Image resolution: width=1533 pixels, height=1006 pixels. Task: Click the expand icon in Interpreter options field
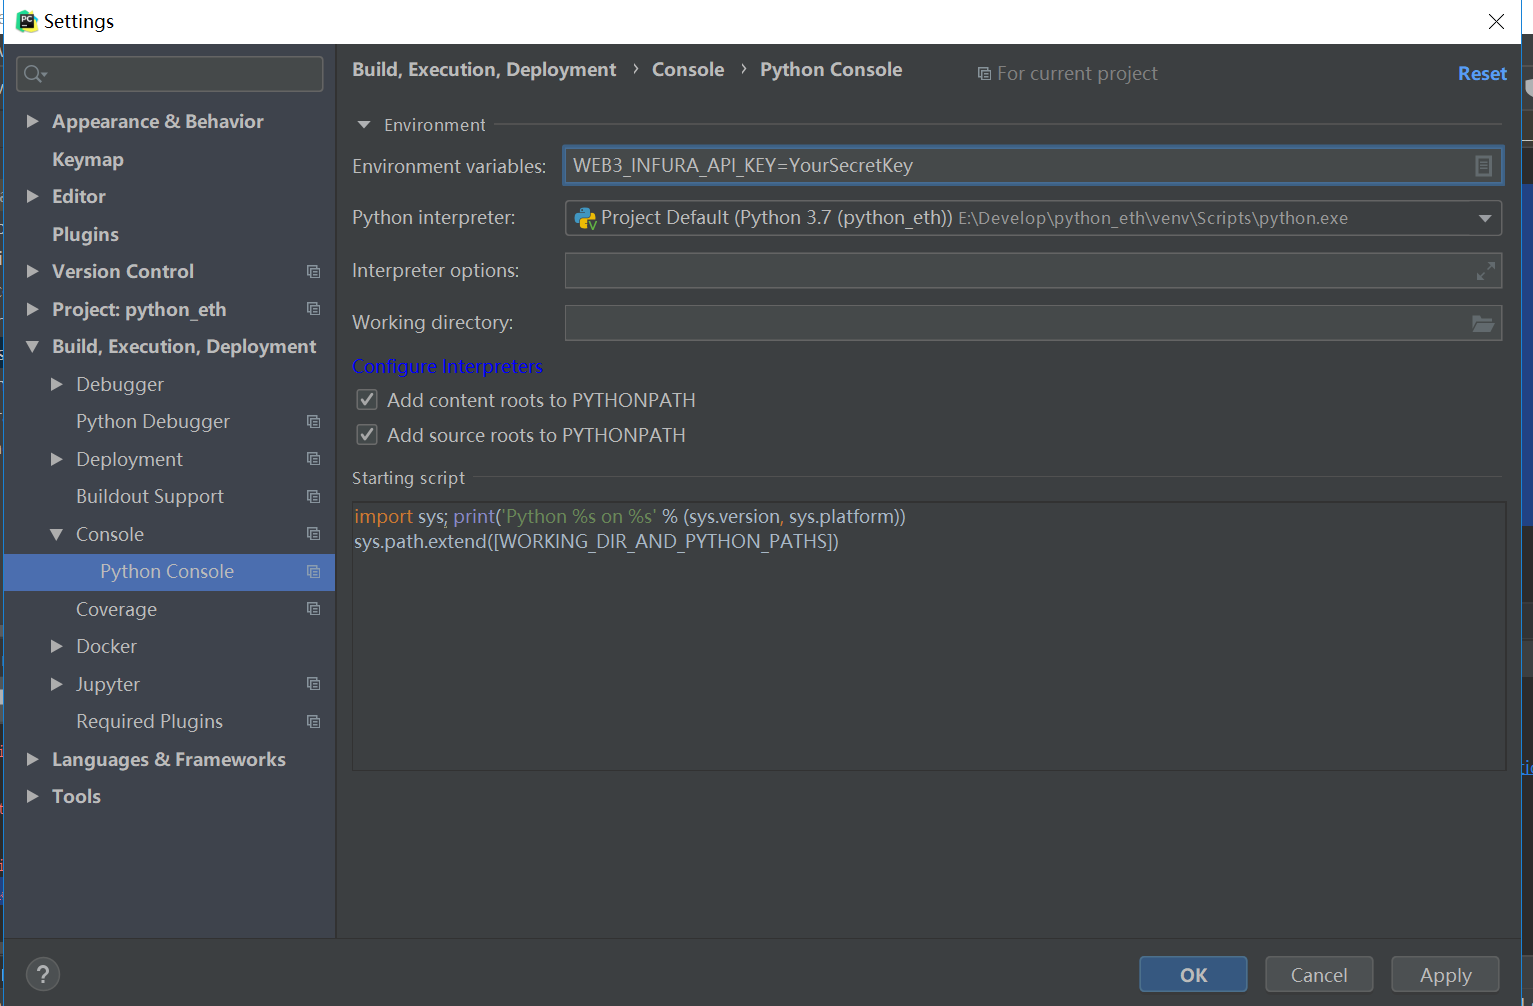1486,270
